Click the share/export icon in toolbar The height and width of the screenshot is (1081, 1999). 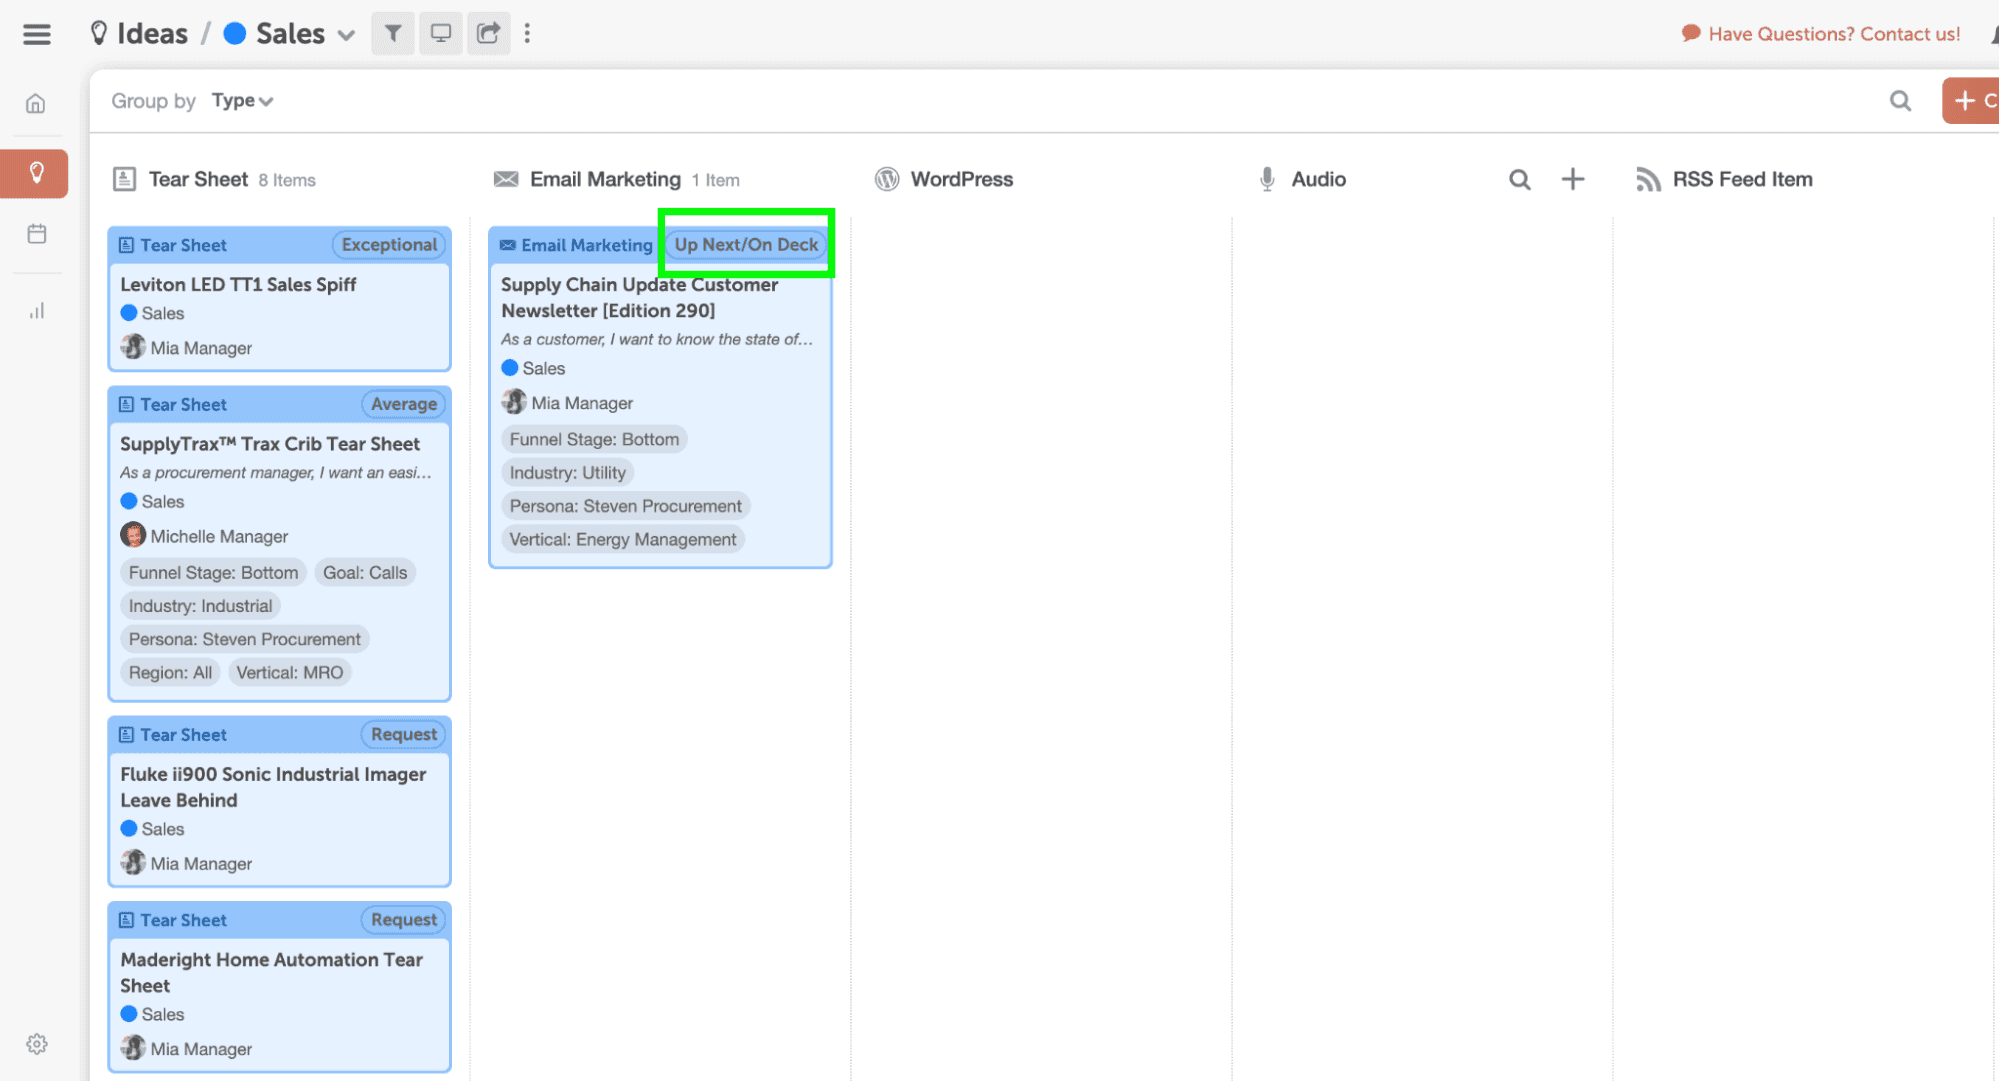click(487, 33)
